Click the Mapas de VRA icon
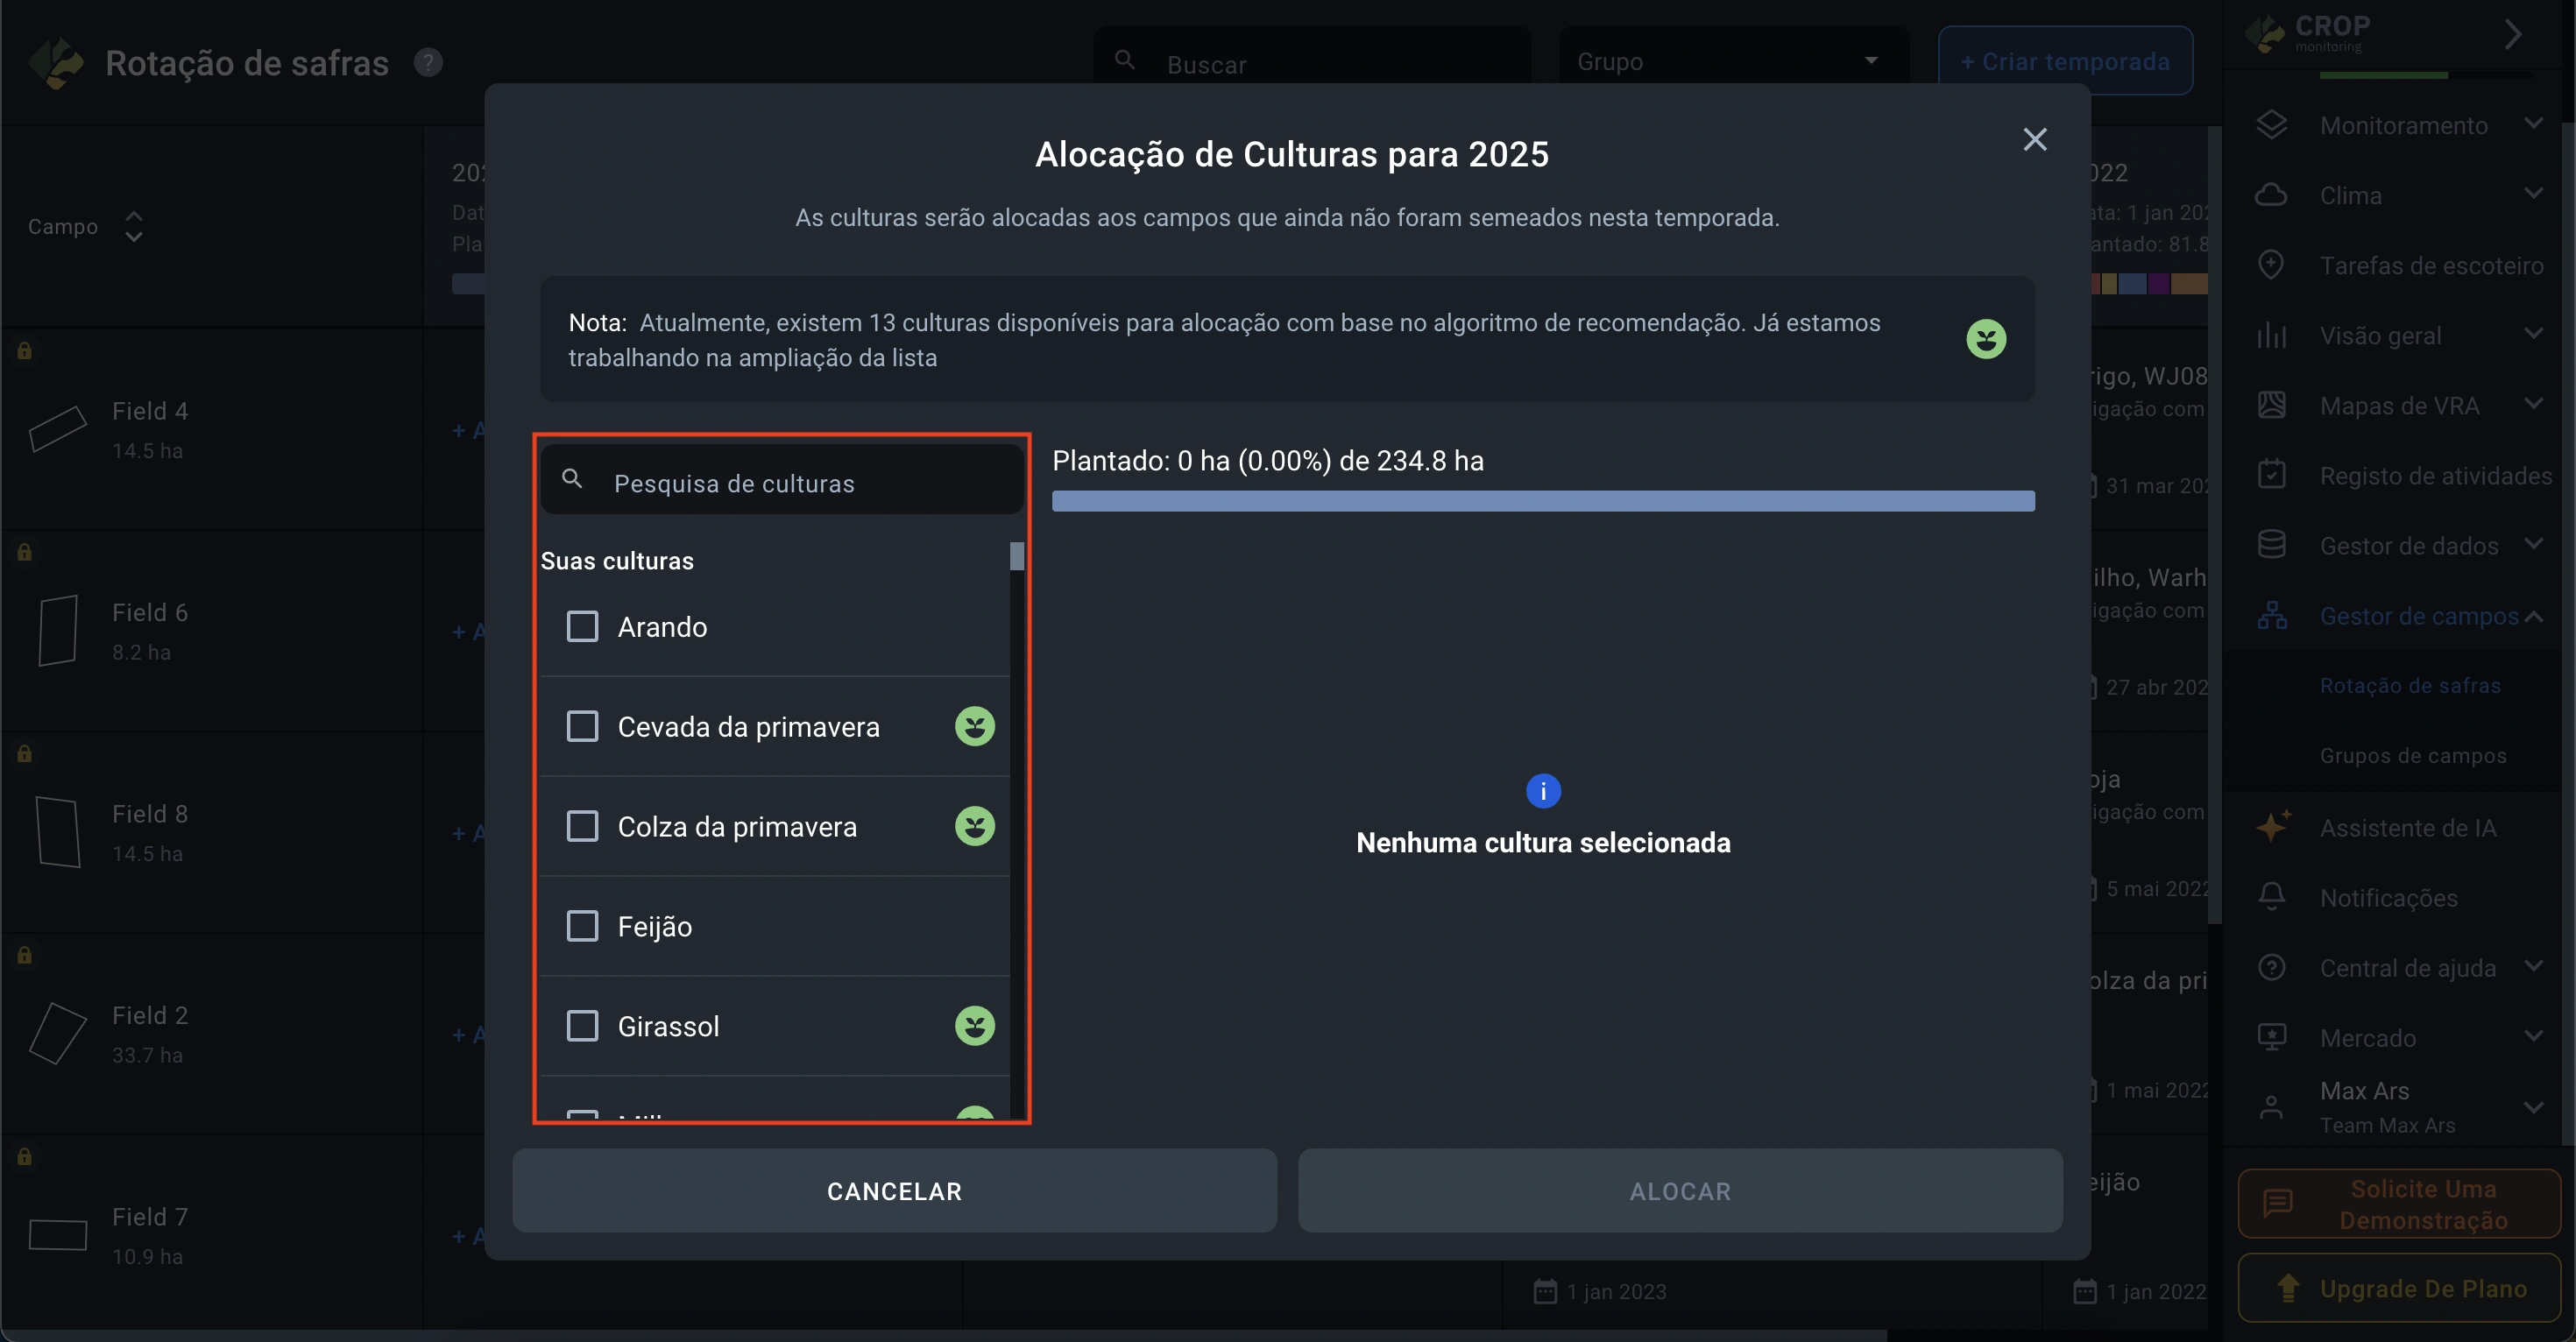This screenshot has height=1342, width=2576. (x=2271, y=405)
